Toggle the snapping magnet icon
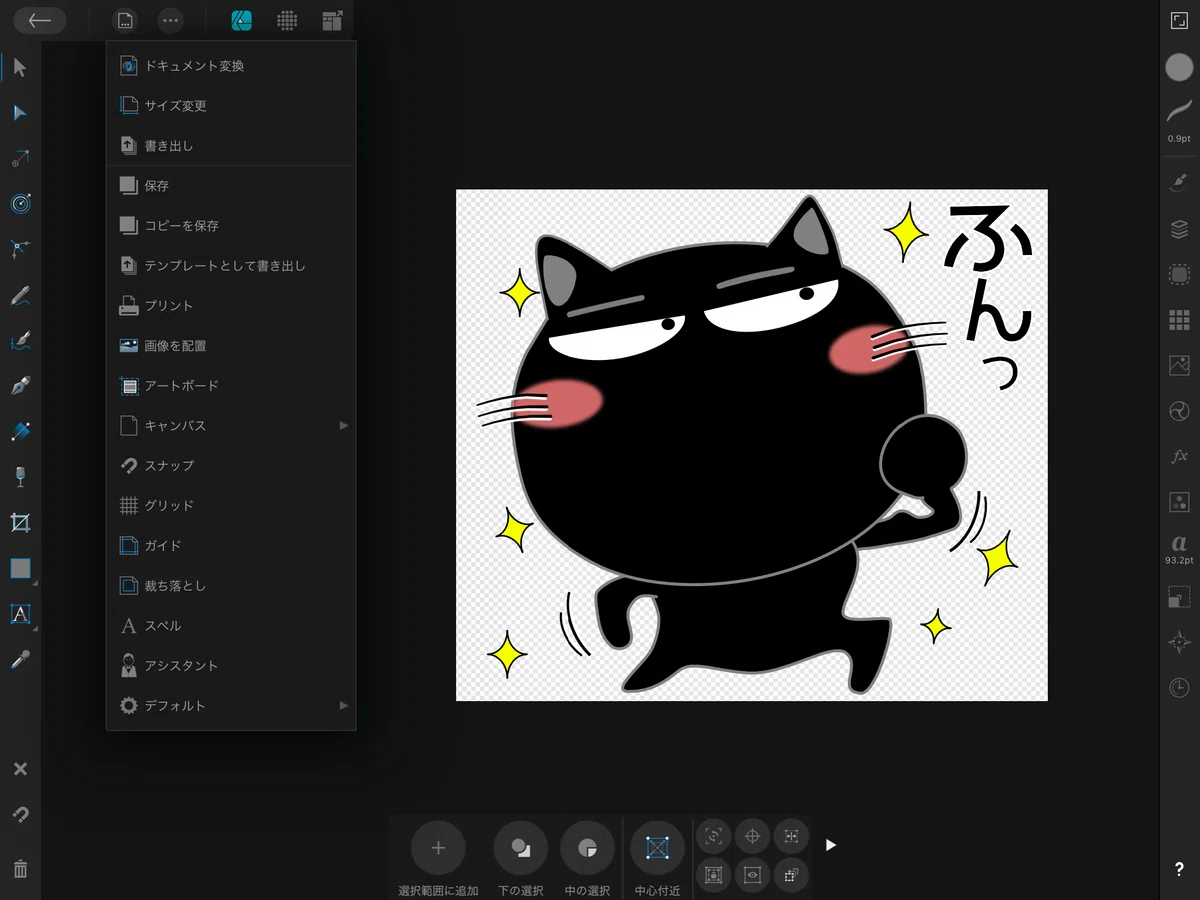The image size is (1200, 900). (20, 814)
